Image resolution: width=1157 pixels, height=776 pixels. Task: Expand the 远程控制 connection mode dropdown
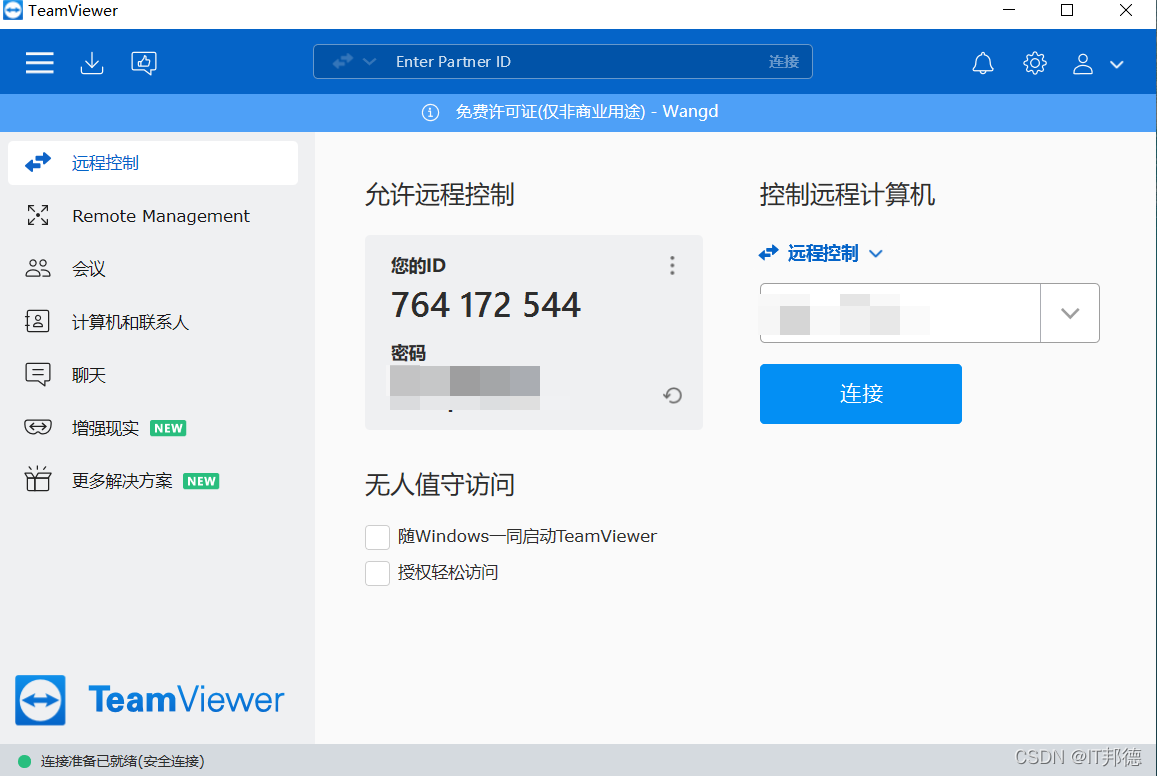click(x=876, y=253)
